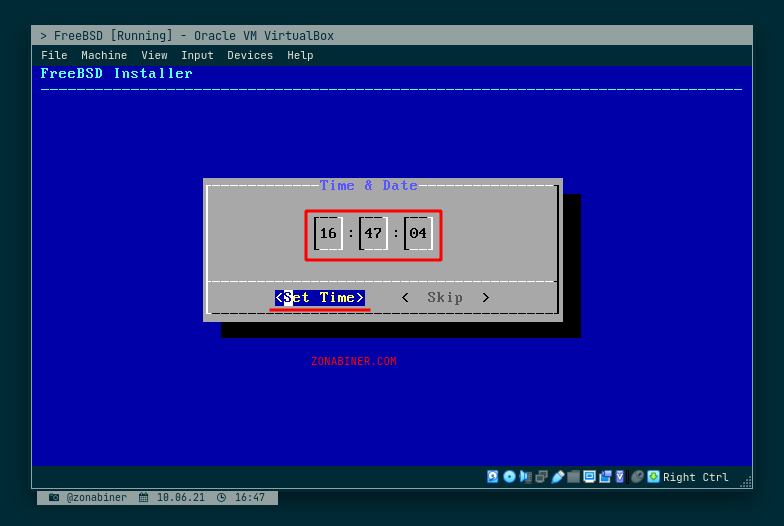Click the FreeBSD Installer heading text
784x526 pixels.
(x=116, y=74)
